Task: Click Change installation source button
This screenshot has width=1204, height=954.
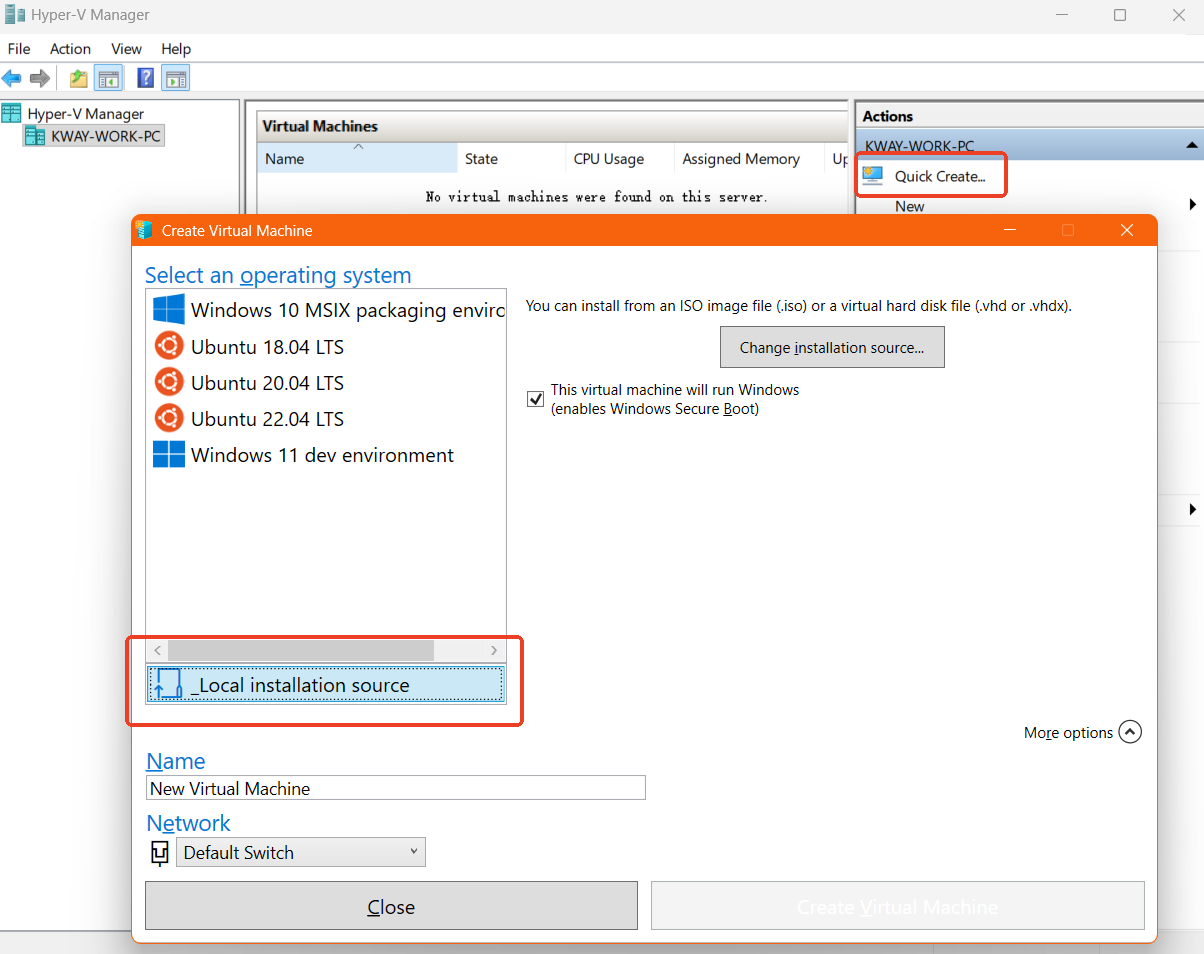Action: tap(831, 348)
